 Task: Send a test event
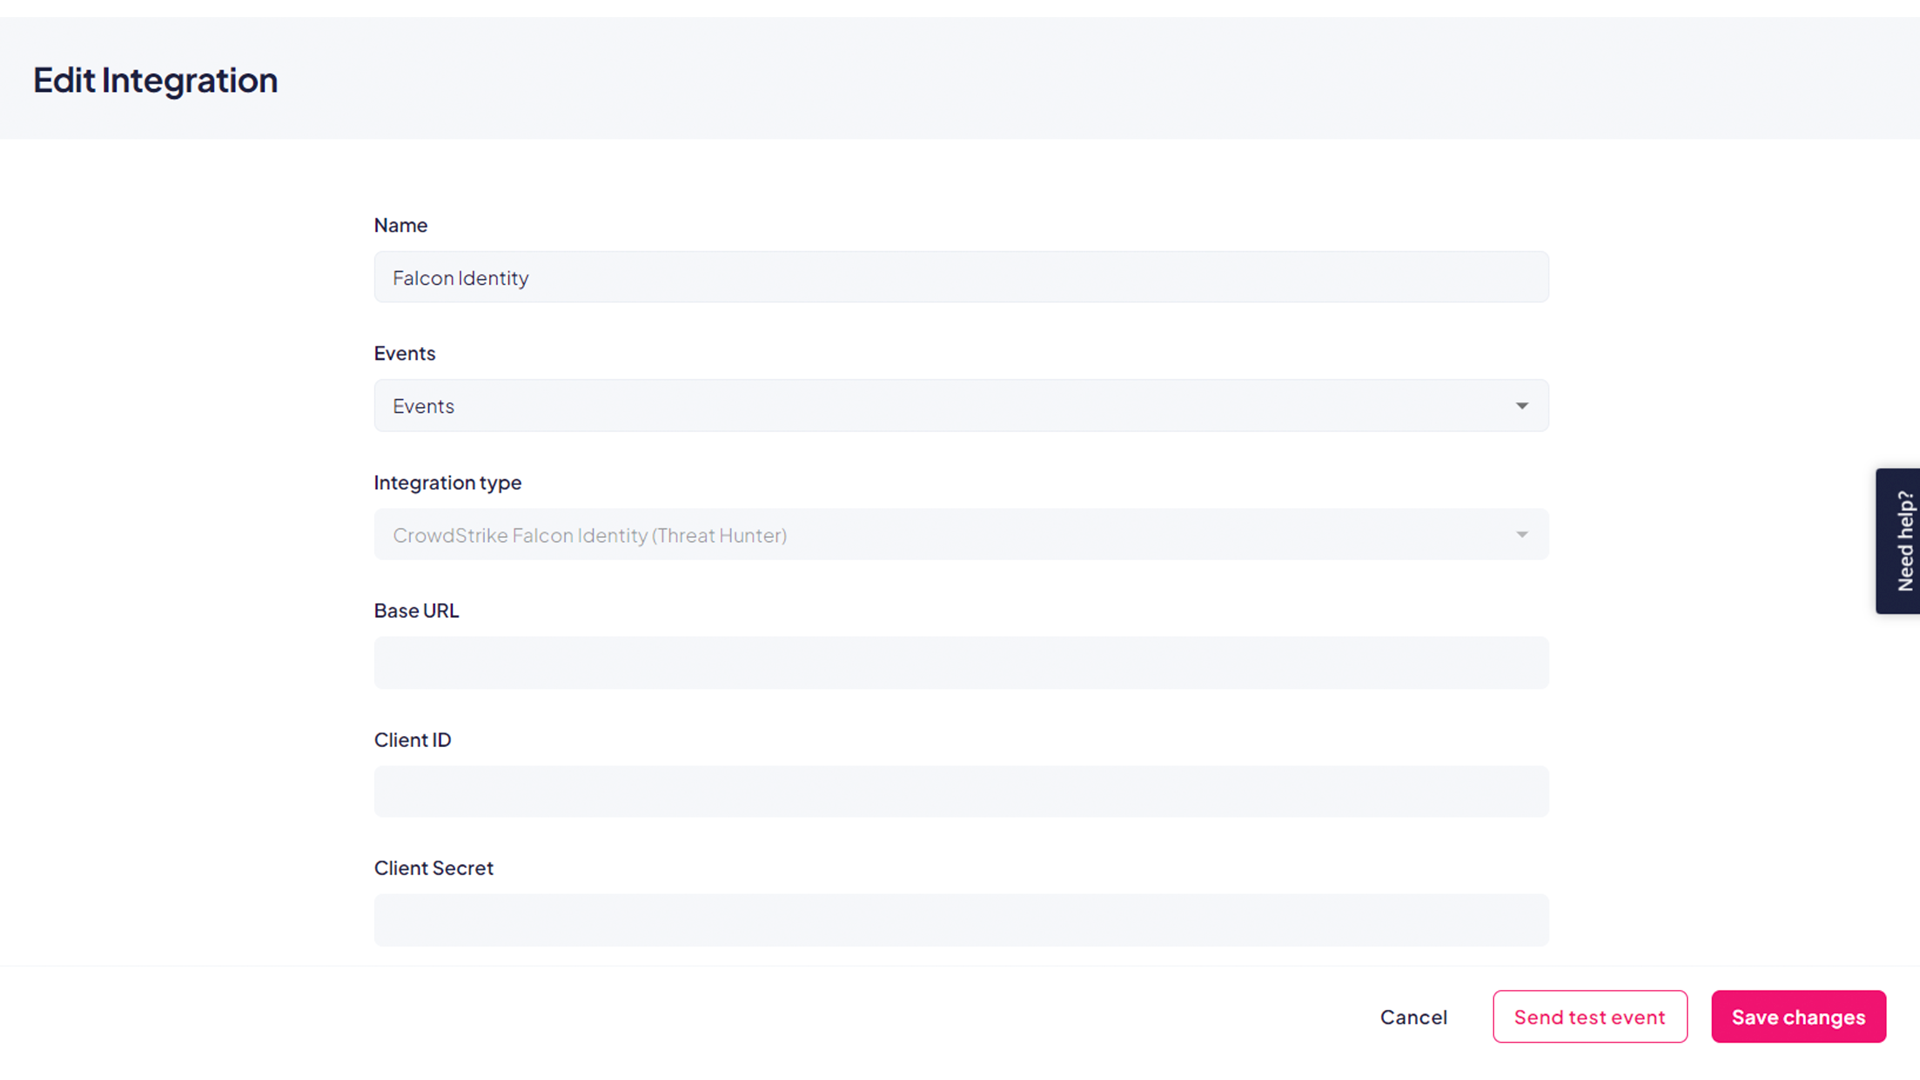click(1590, 1017)
